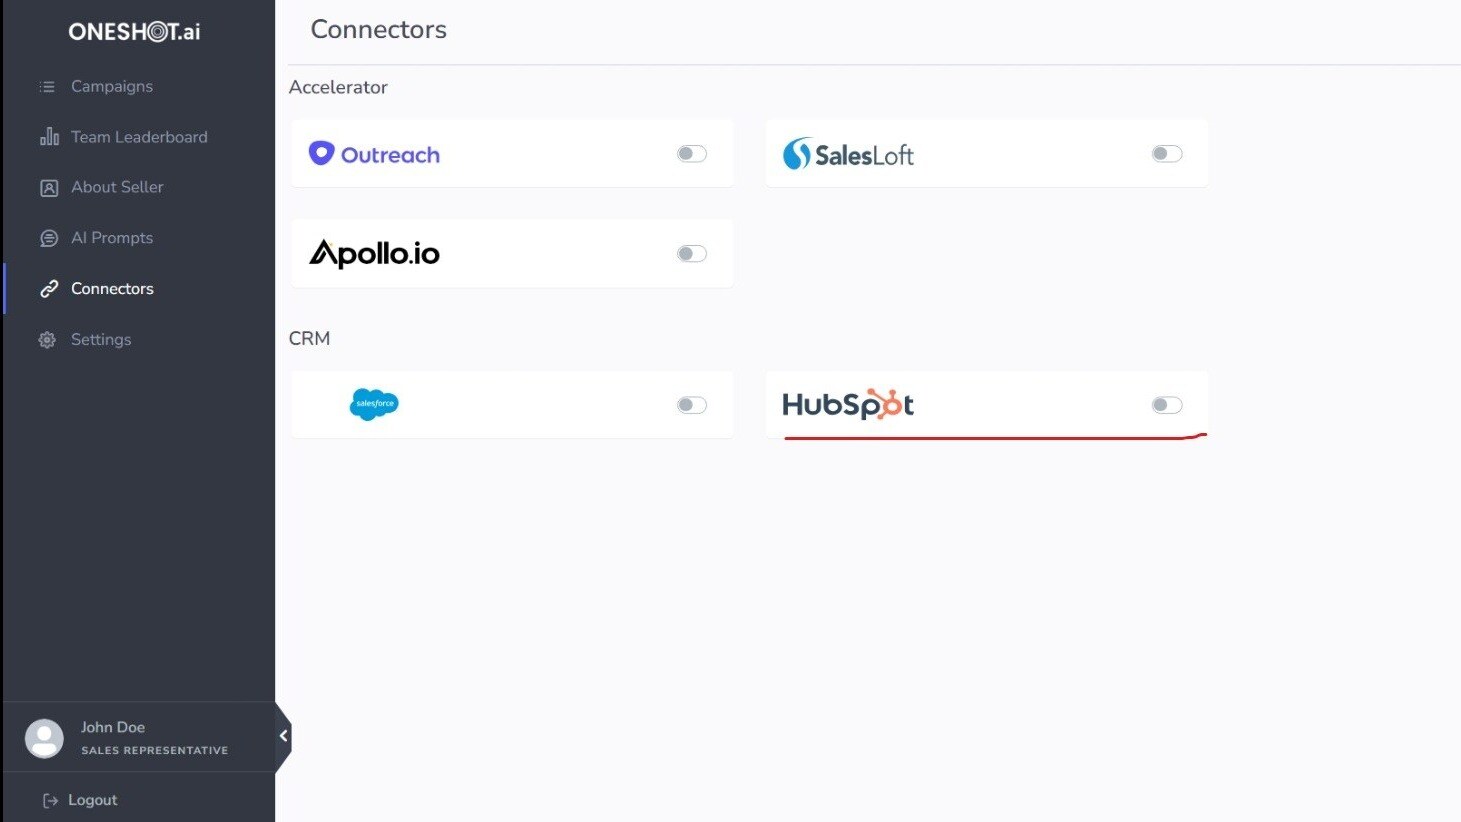The image size is (1461, 822).
Task: Select the Connectors chain link icon
Action: [x=49, y=289]
